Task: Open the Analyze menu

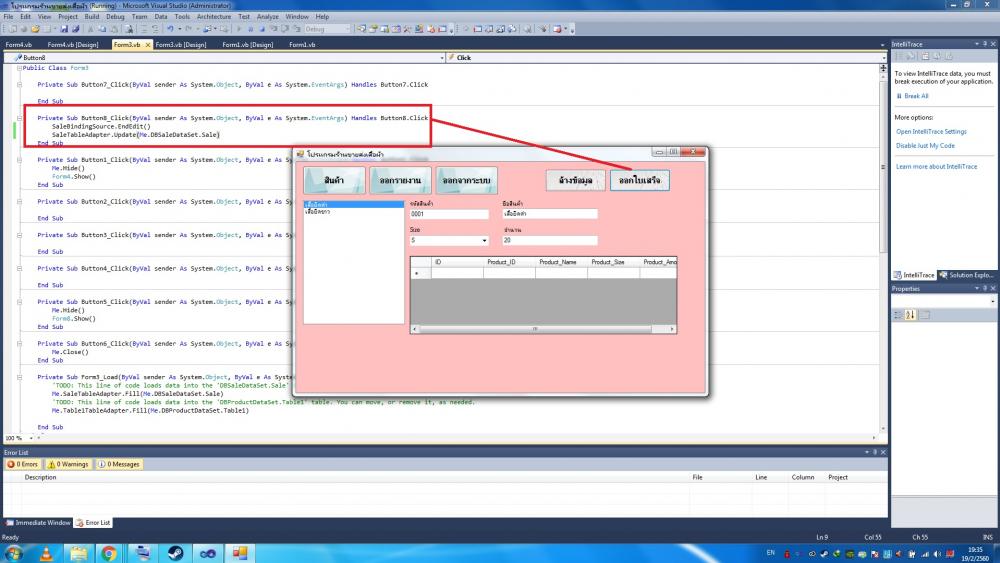Action: pyautogui.click(x=267, y=17)
